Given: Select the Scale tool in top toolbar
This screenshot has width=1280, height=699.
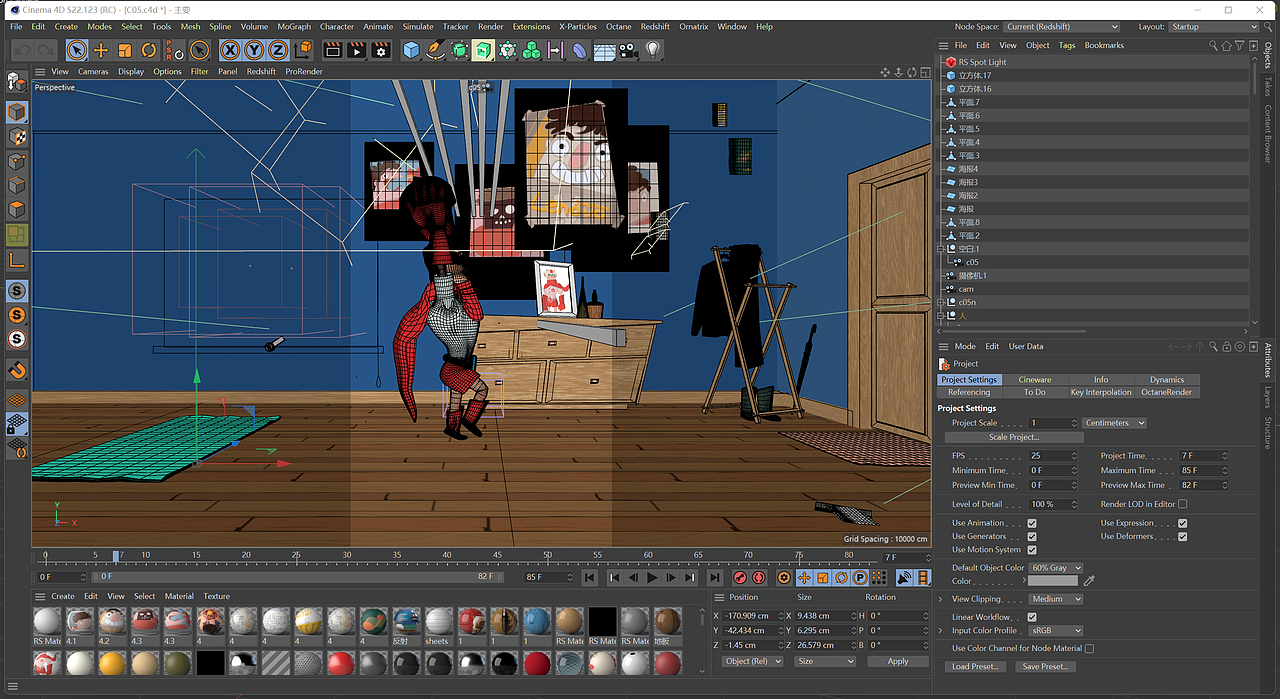Looking at the screenshot, I should tap(125, 50).
